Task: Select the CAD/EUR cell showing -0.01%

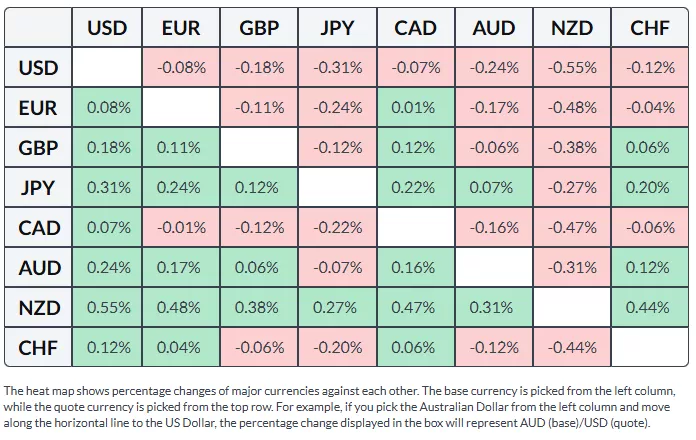Action: pos(181,228)
